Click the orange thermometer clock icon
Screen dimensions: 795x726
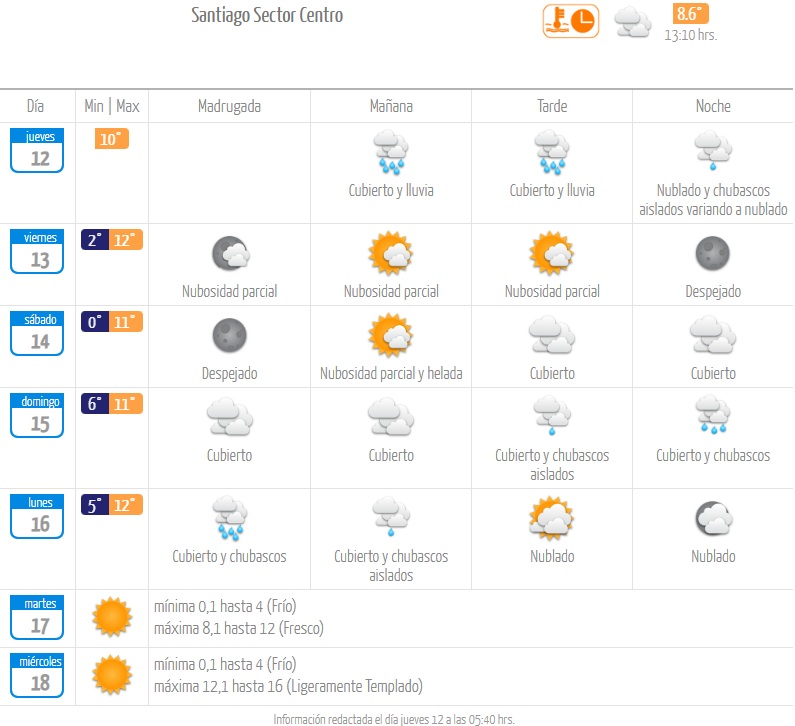(x=570, y=21)
